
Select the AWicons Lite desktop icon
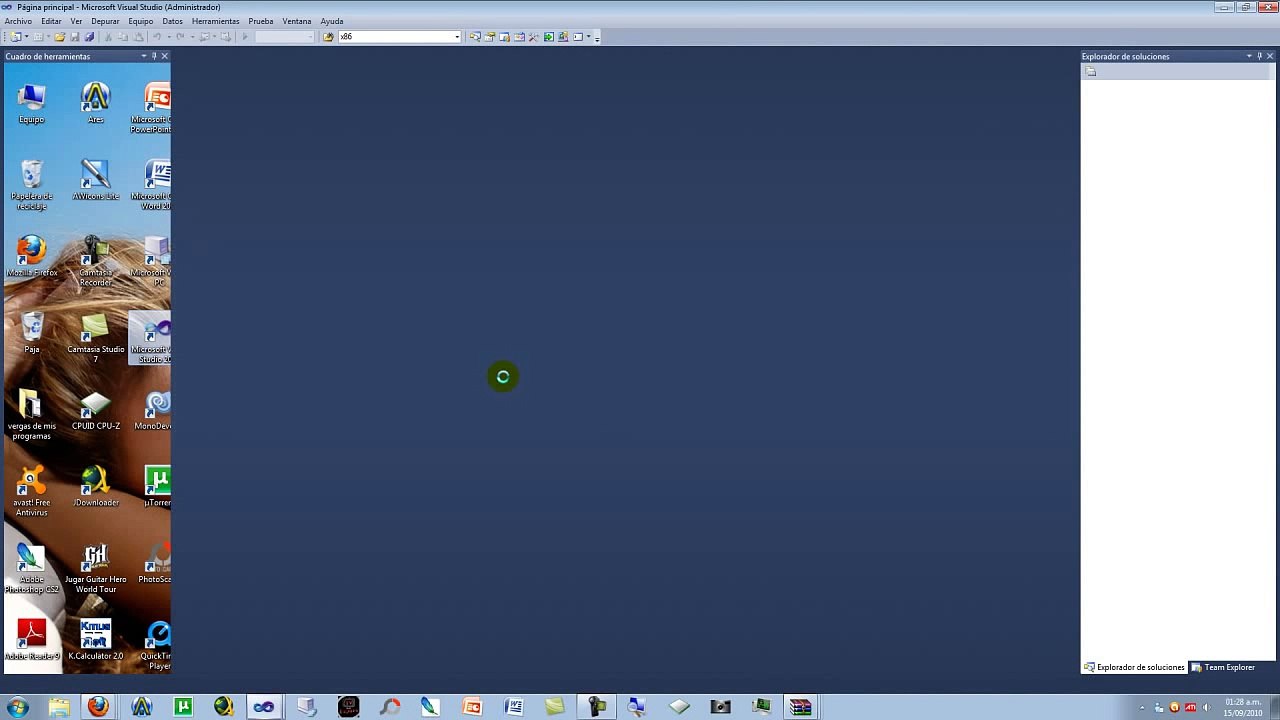pos(95,181)
